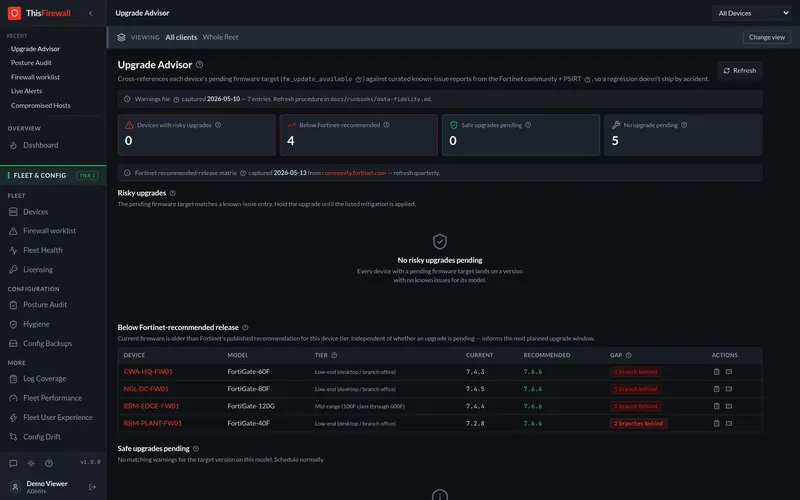Click the layers icon beside VIEWING

click(121, 37)
